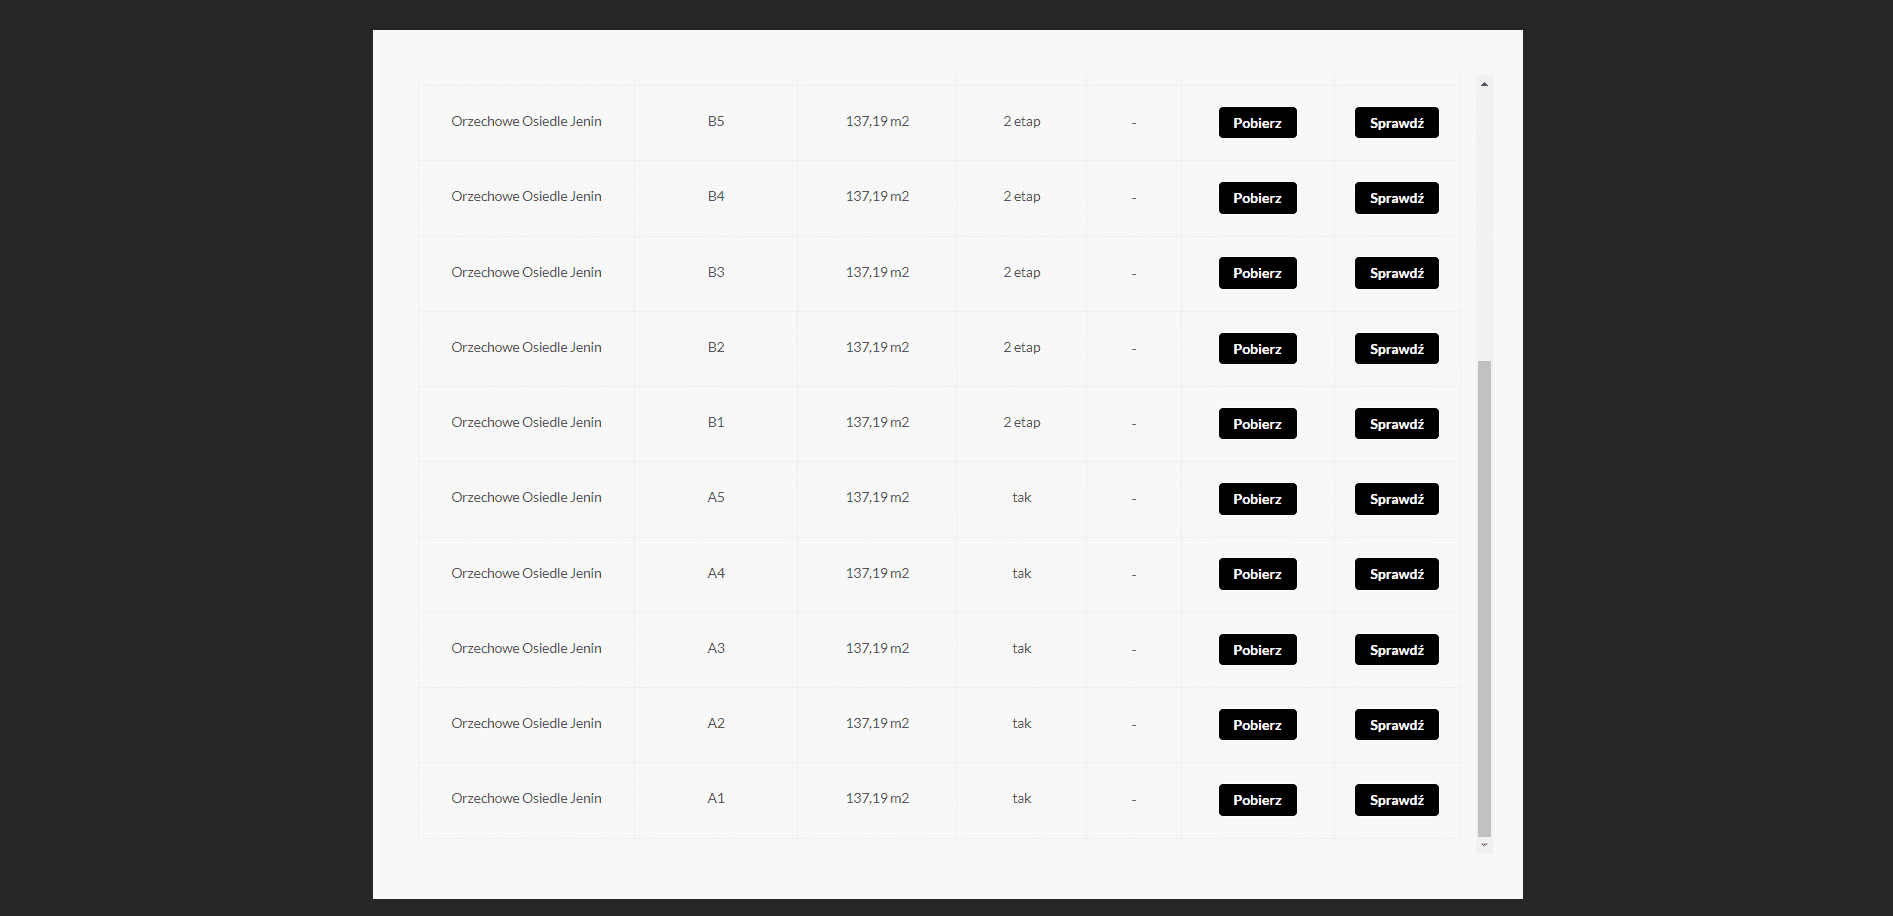Open Sprawdź for unit B1

point(1396,424)
